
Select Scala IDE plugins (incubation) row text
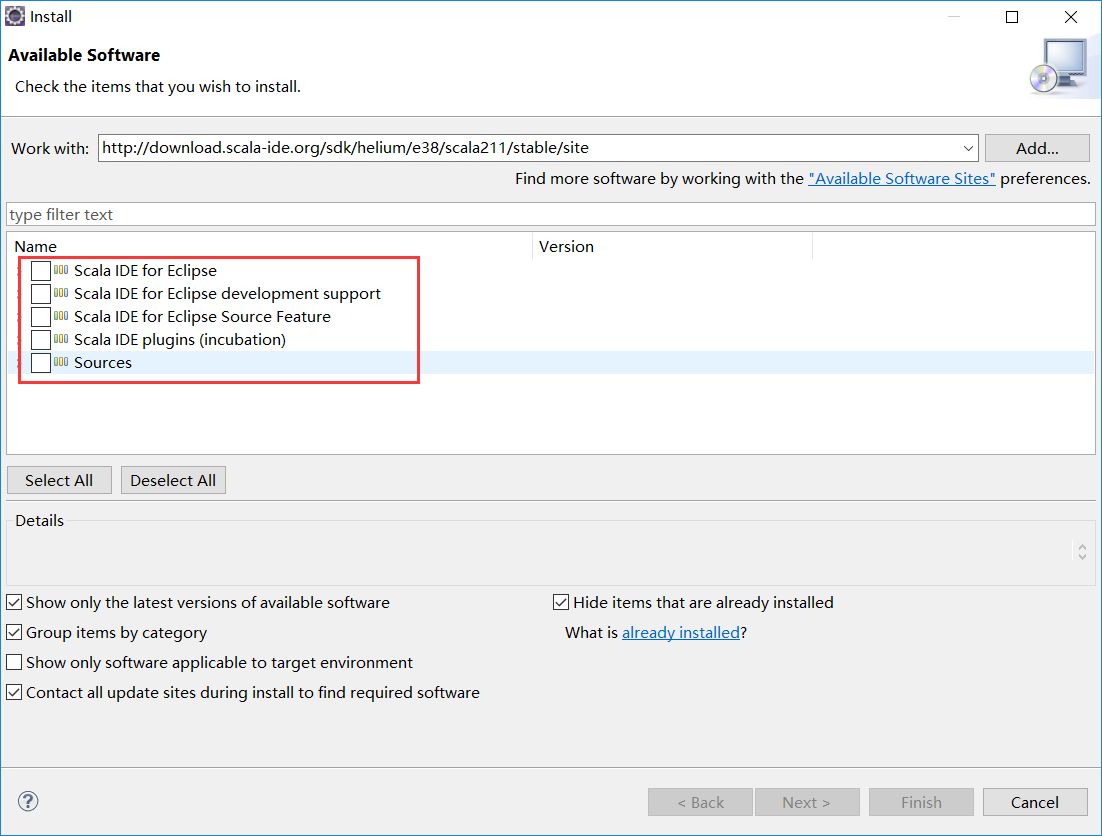pyautogui.click(x=180, y=339)
